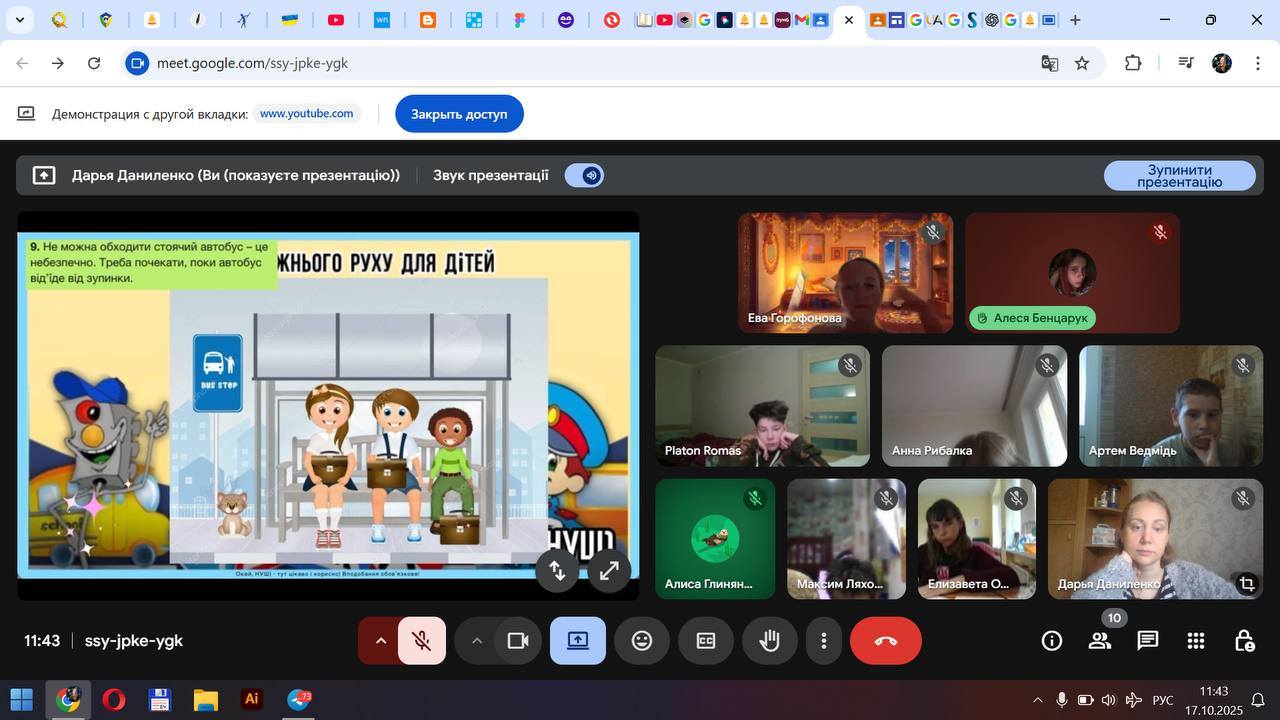Expand video settings chevron next to camera

(x=477, y=641)
